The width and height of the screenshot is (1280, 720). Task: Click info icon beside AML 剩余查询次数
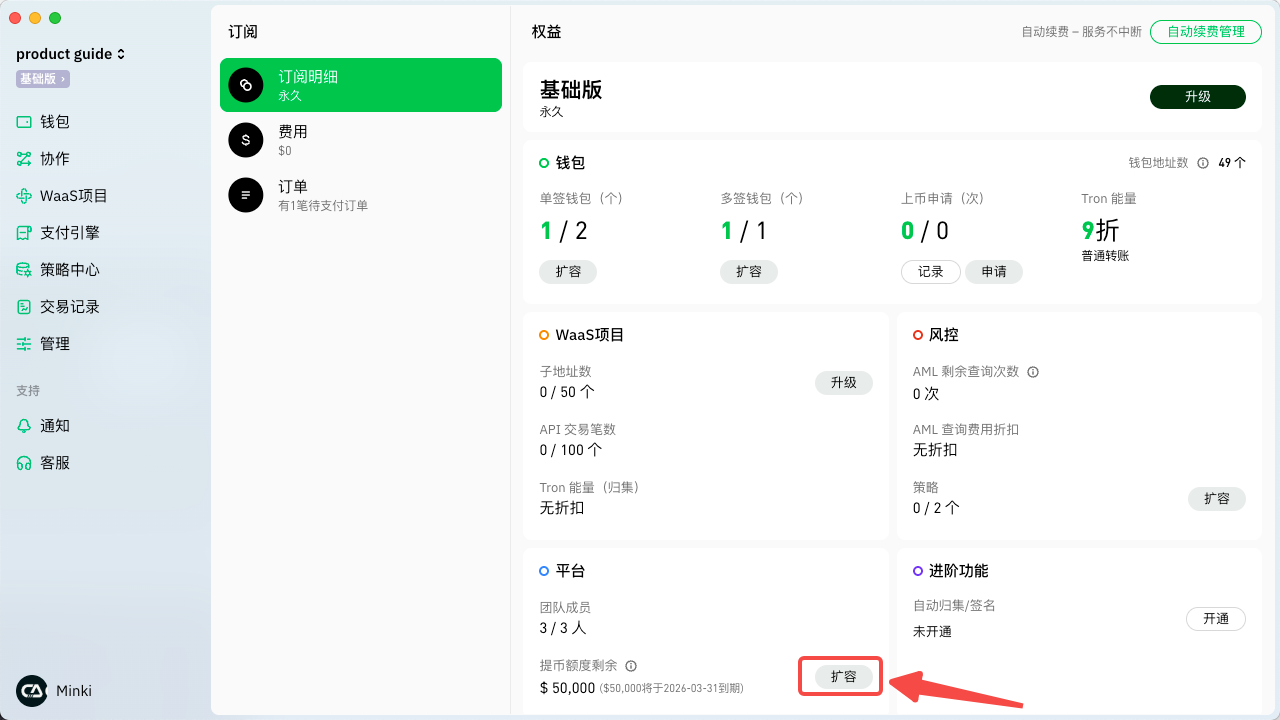(x=1033, y=372)
